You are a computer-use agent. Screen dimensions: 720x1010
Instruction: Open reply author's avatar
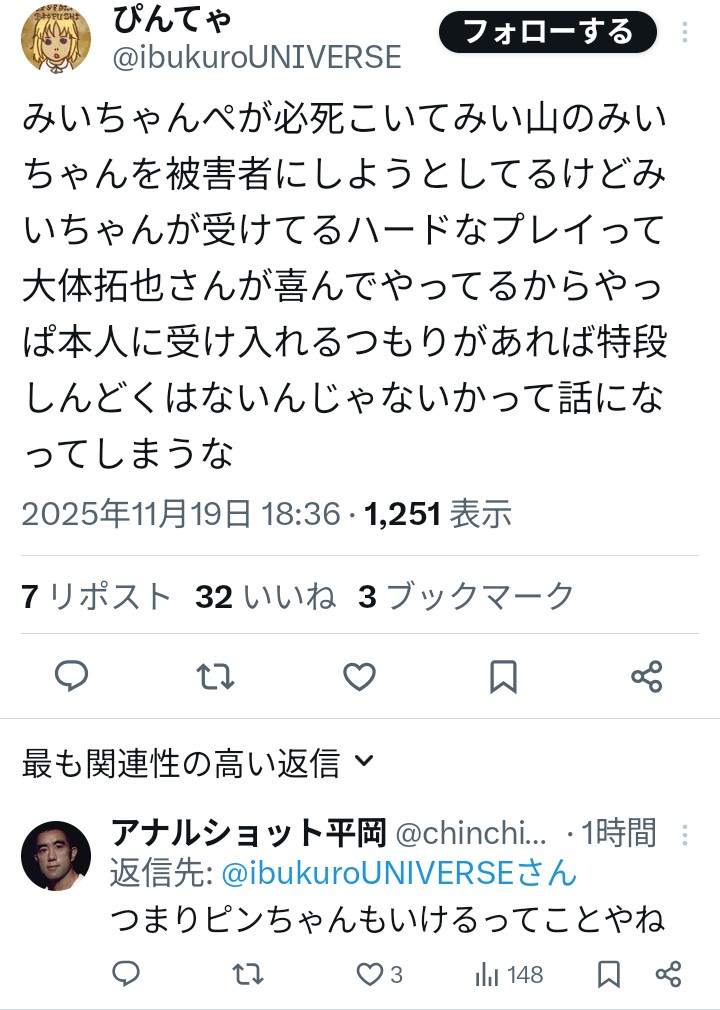click(56, 856)
